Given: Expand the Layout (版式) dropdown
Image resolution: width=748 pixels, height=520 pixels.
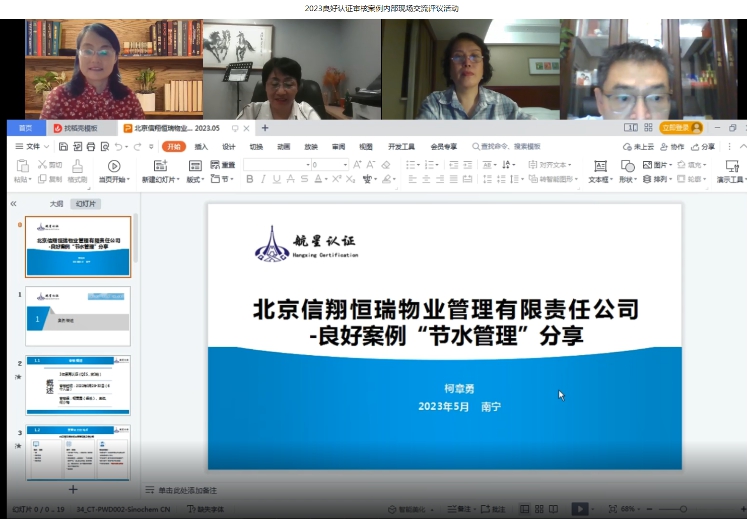Looking at the screenshot, I should [195, 180].
